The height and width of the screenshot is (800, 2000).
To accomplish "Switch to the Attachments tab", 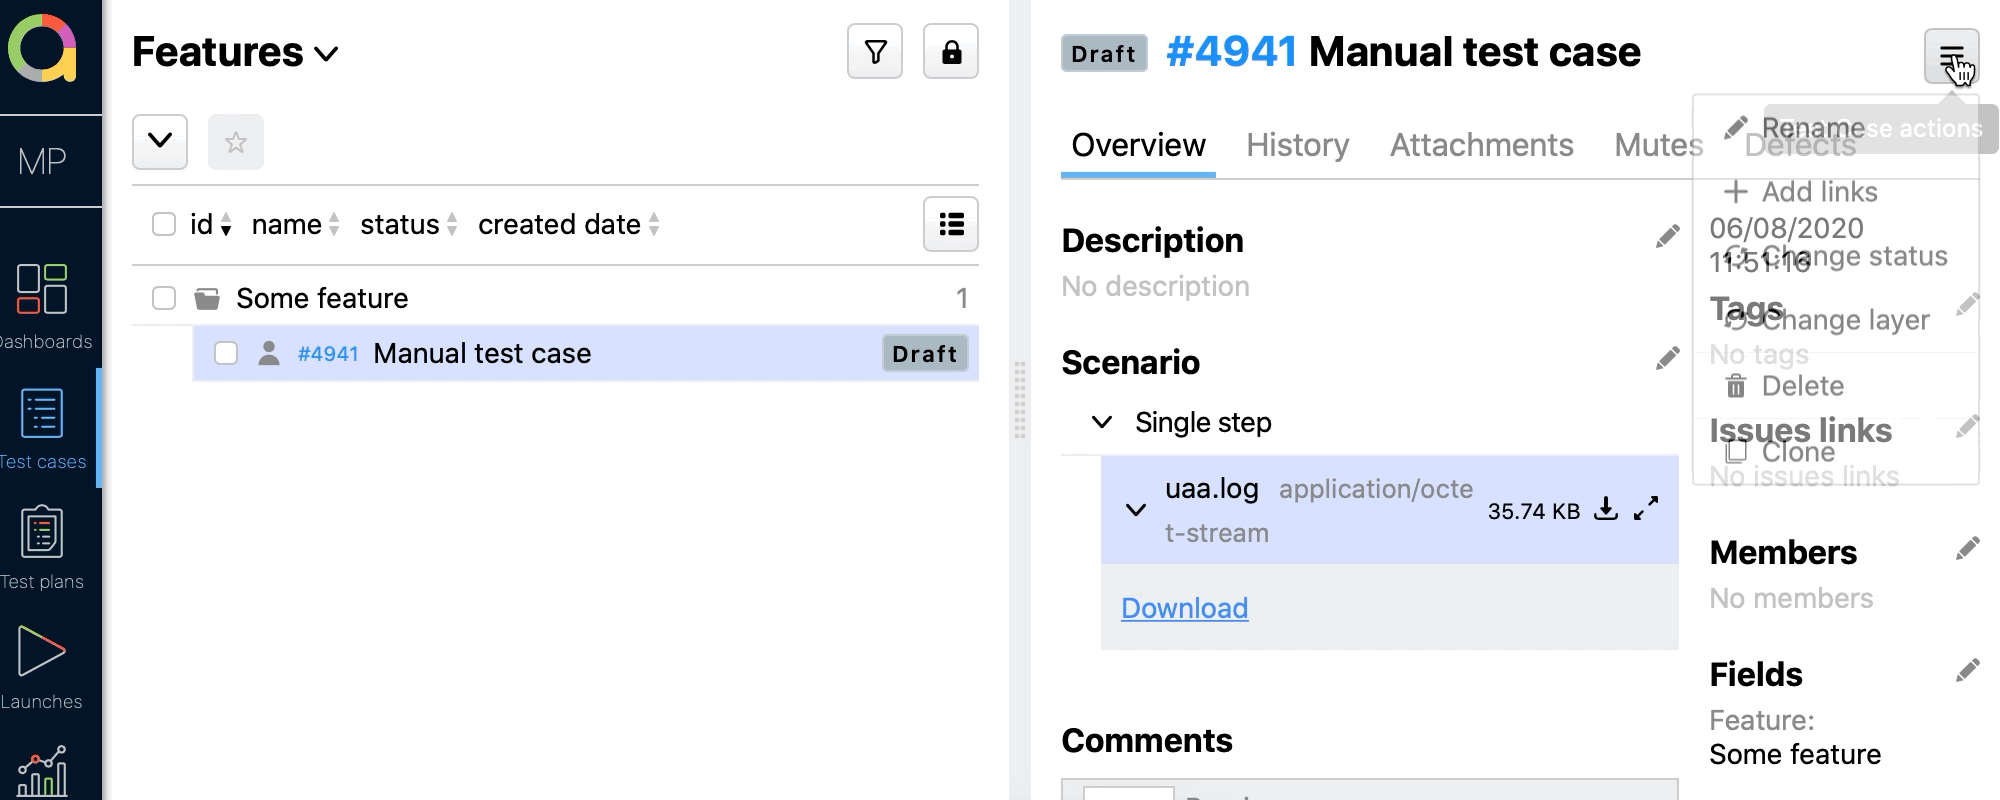I will point(1481,146).
